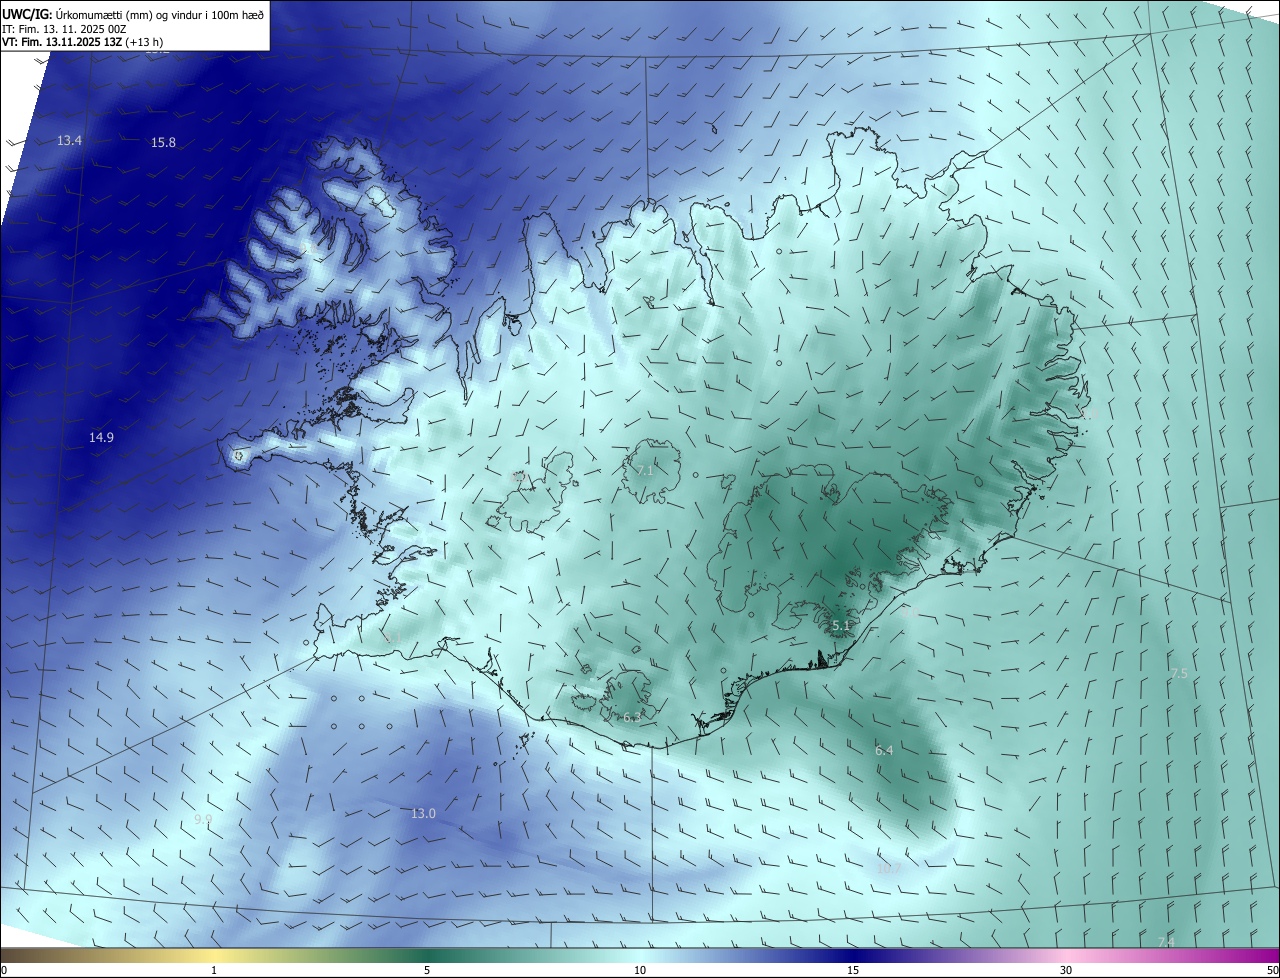Click the 7.5 value in the east
The height and width of the screenshot is (978, 1280).
[1179, 674]
